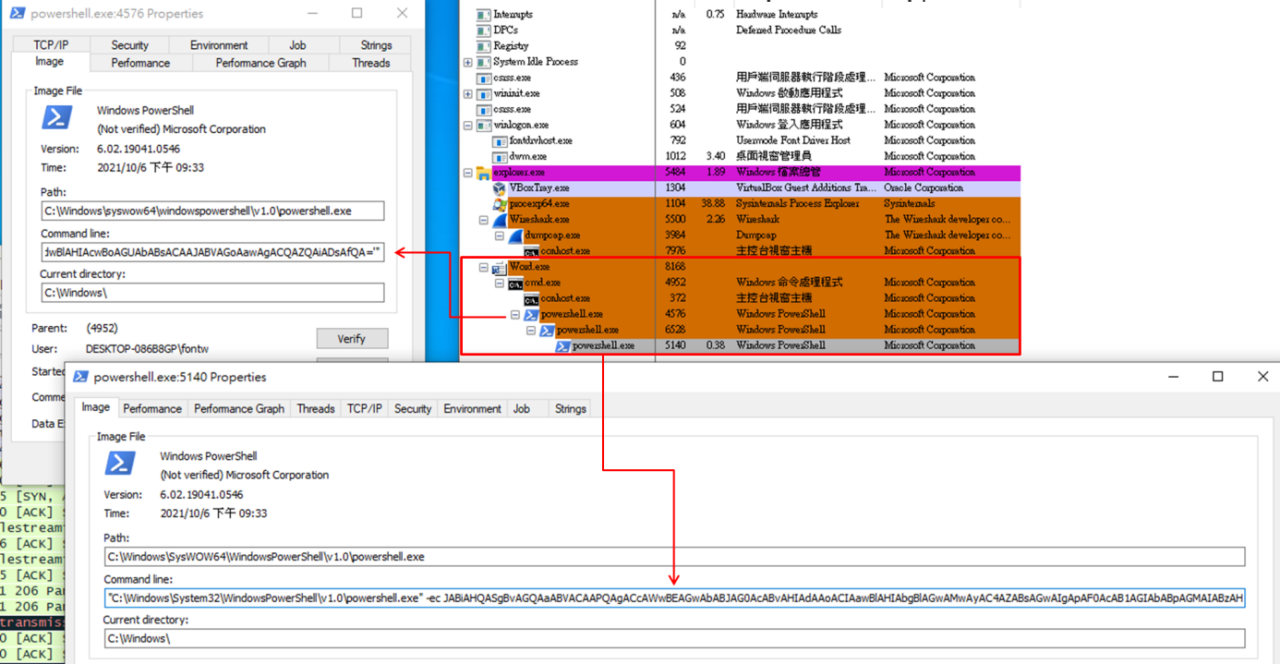Collapse the Word.exe tree node
This screenshot has width=1280, height=664.
484,267
